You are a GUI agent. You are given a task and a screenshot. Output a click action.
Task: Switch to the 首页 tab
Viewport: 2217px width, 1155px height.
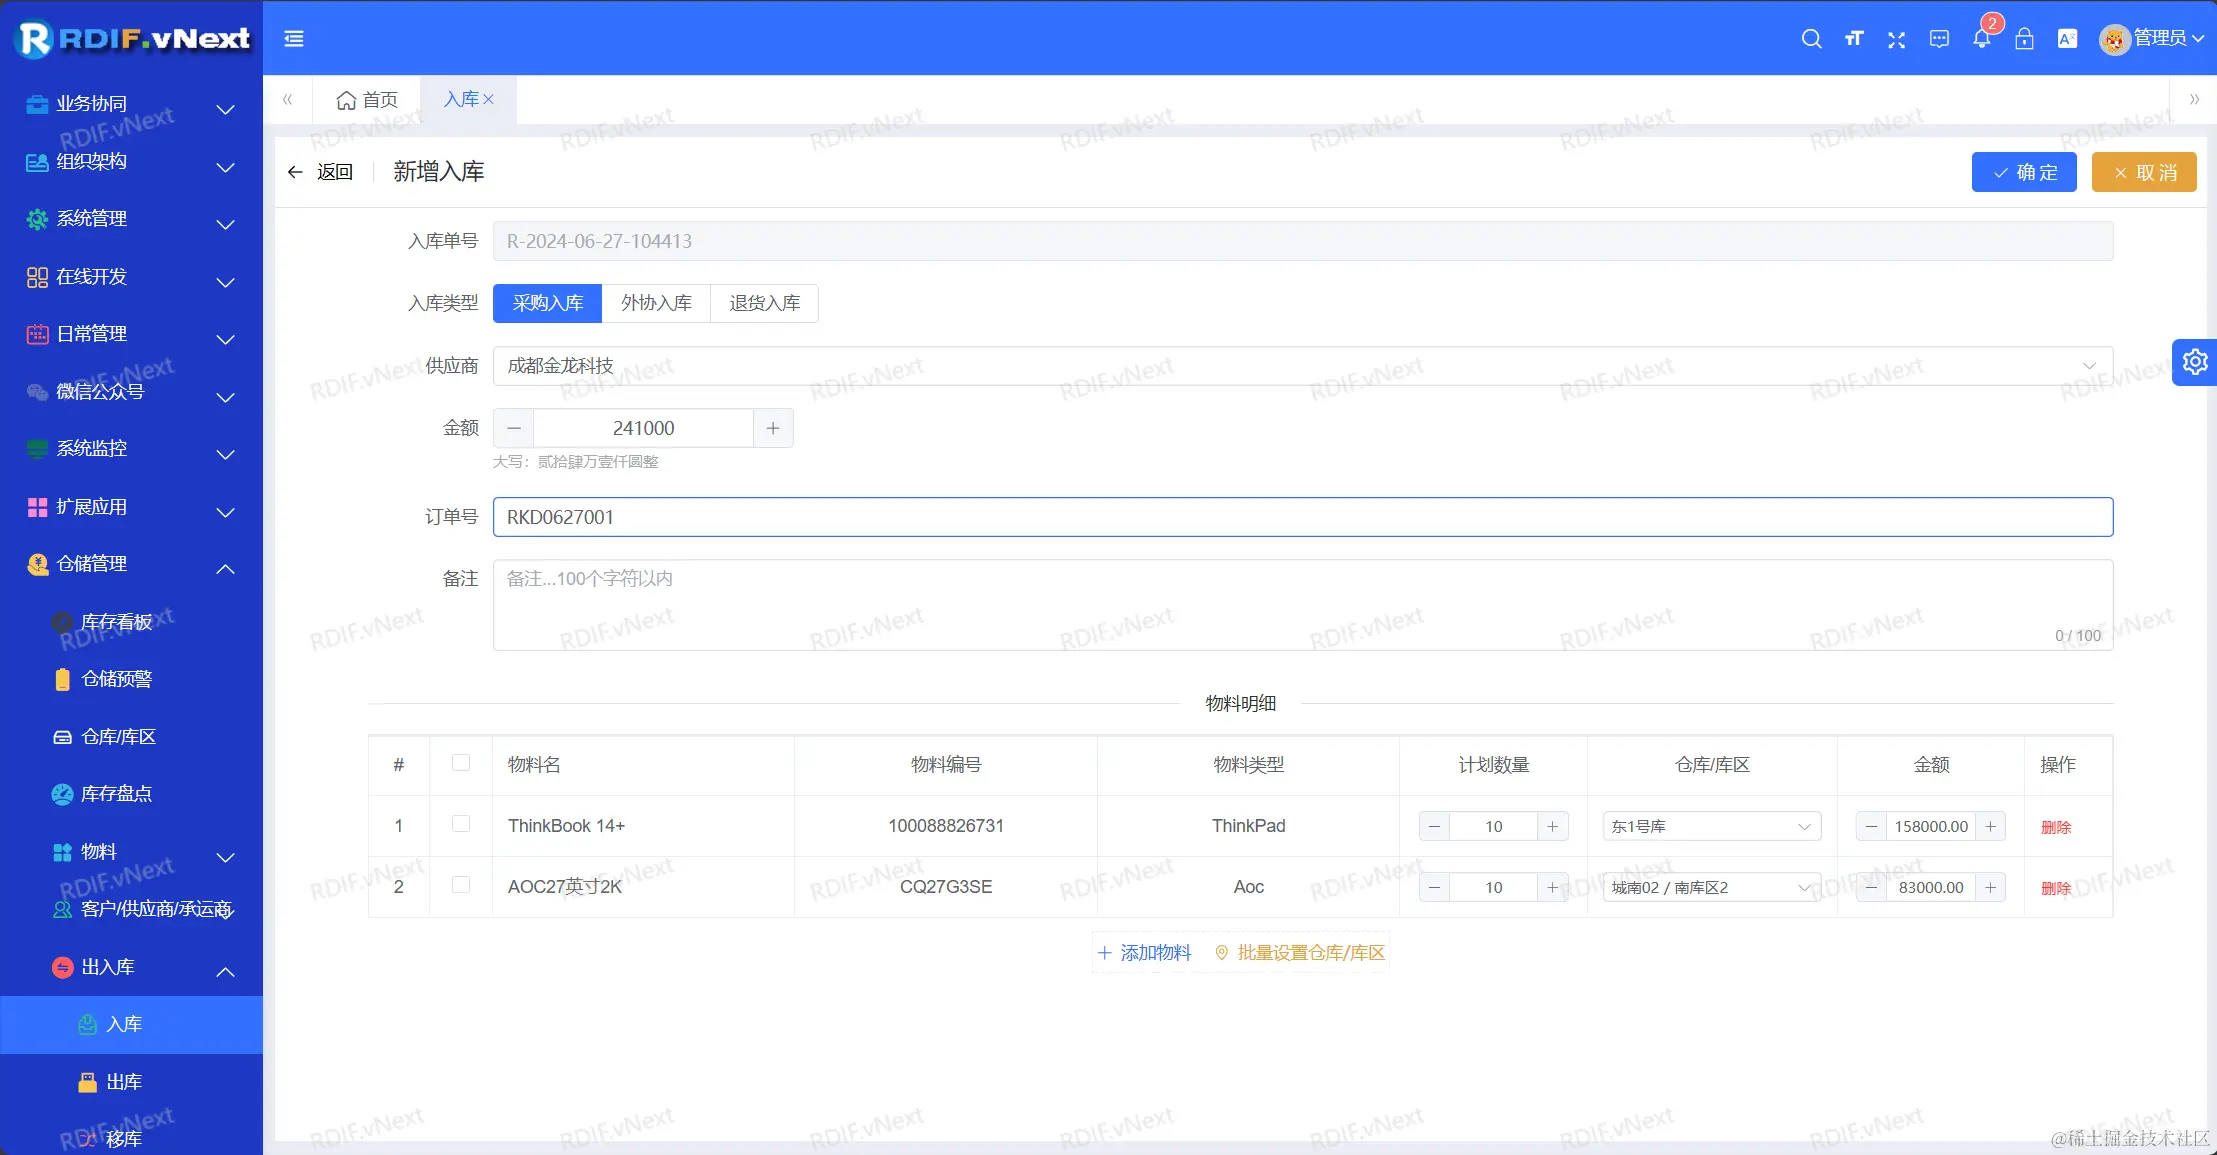coord(367,100)
